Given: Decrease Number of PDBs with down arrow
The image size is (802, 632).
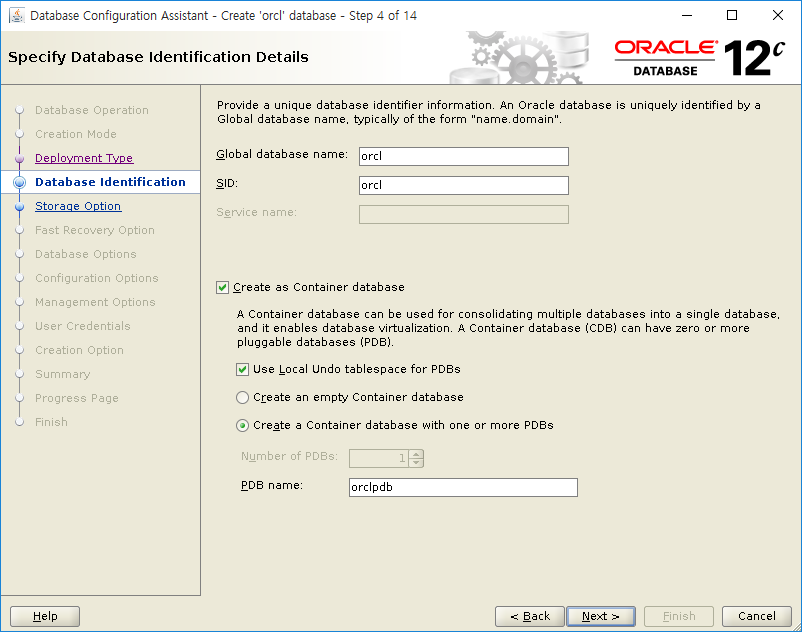Looking at the screenshot, I should (x=416, y=462).
